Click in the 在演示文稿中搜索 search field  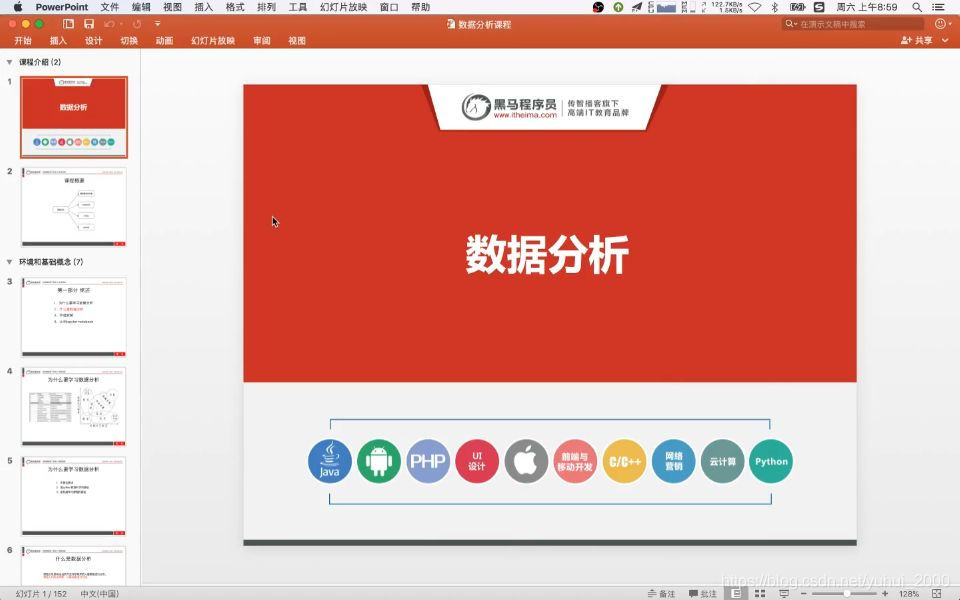point(853,24)
